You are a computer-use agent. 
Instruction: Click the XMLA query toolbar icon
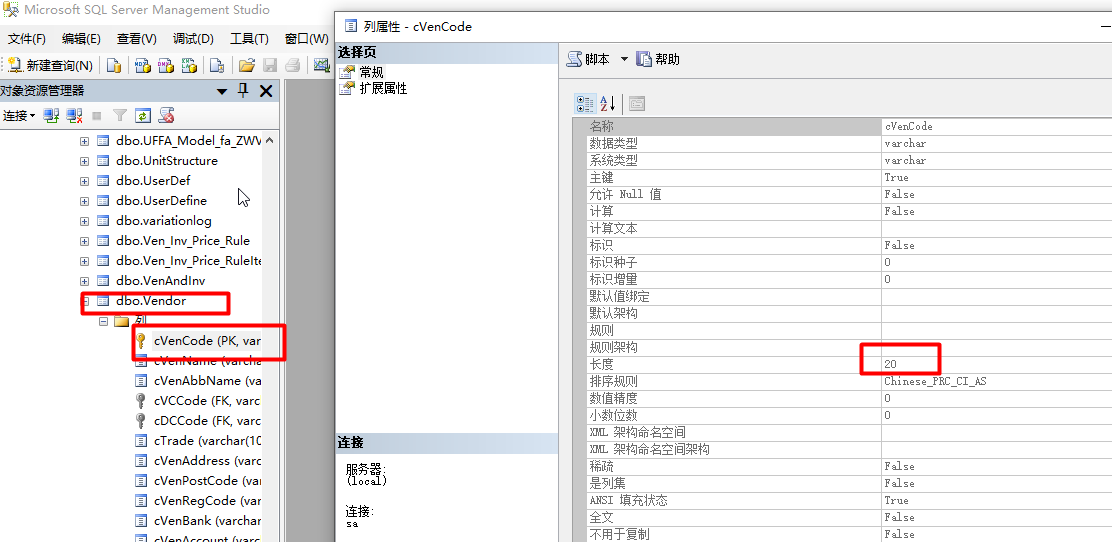coord(189,65)
